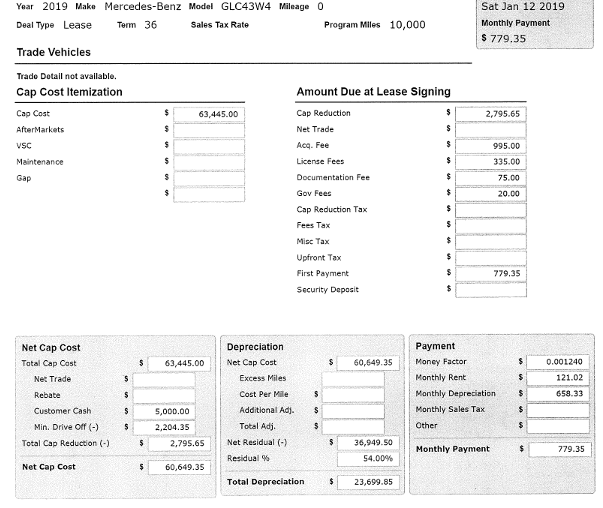Viewport: 603px width, 508px height.
Task: Click the Cap Cost field showing 63,445.00
Action: [209, 114]
